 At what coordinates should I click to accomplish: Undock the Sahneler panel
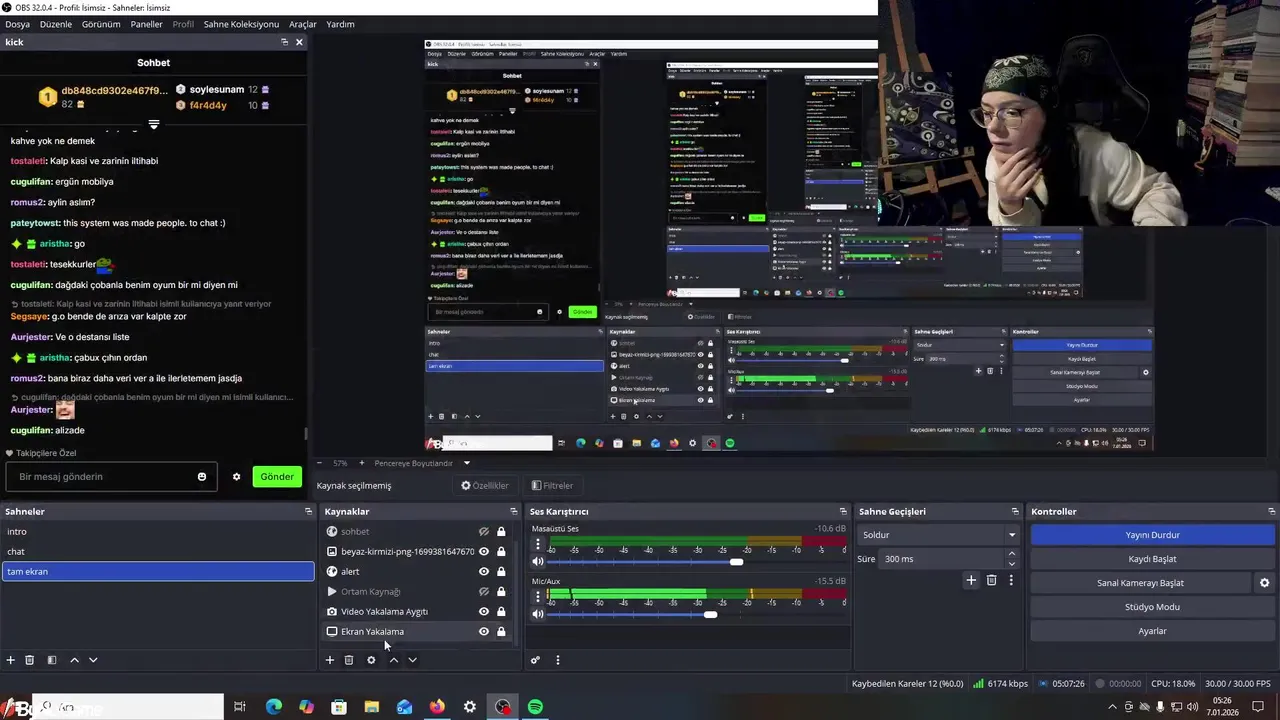pyautogui.click(x=308, y=511)
